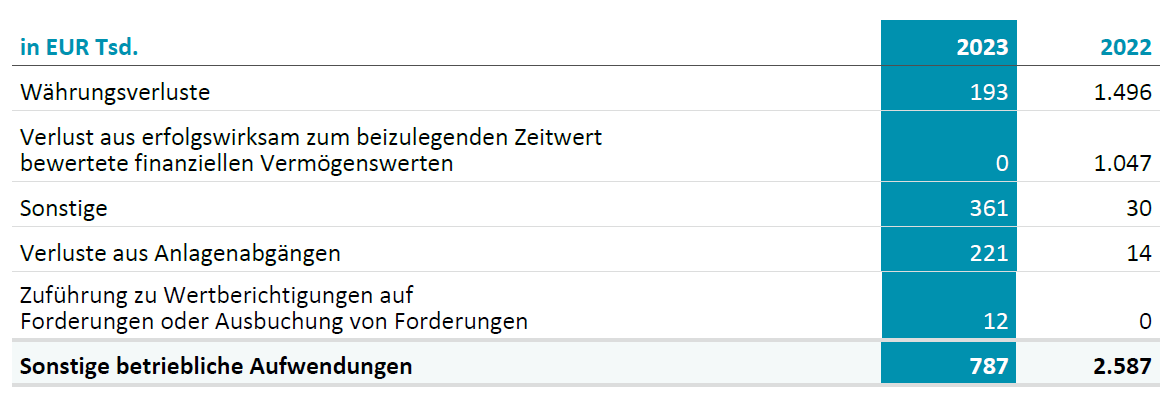Select the 'in EUR Tsd.' header label
This screenshot has height=400, width=1168.
[80, 48]
